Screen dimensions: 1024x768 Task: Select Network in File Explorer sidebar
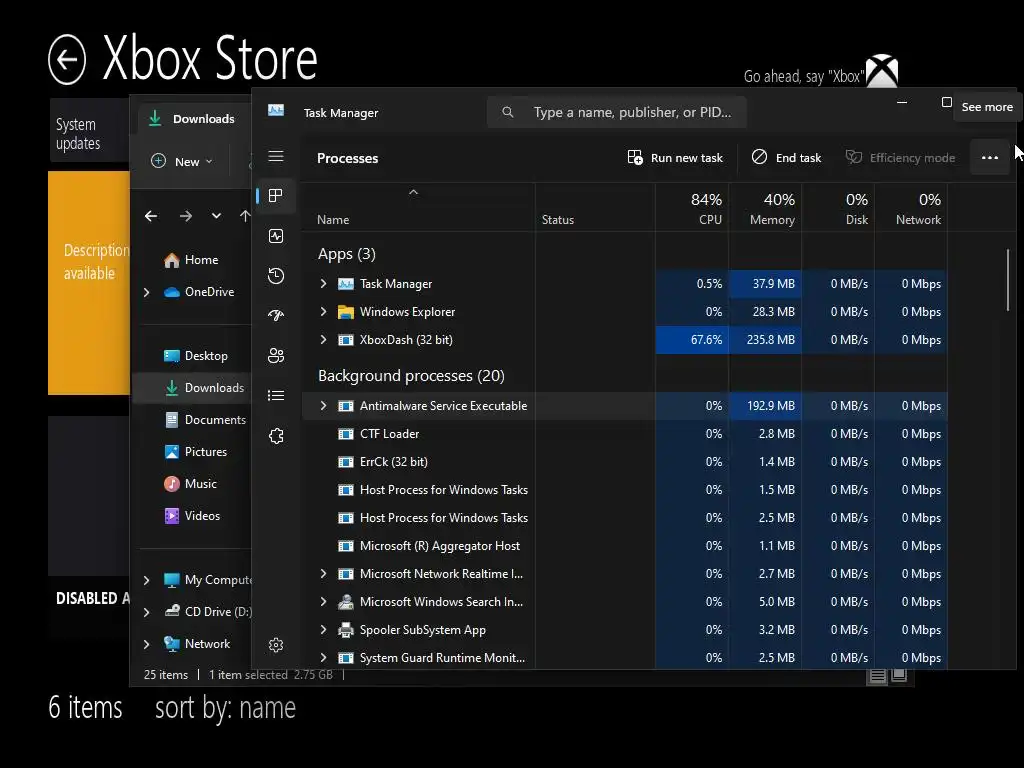click(197, 644)
